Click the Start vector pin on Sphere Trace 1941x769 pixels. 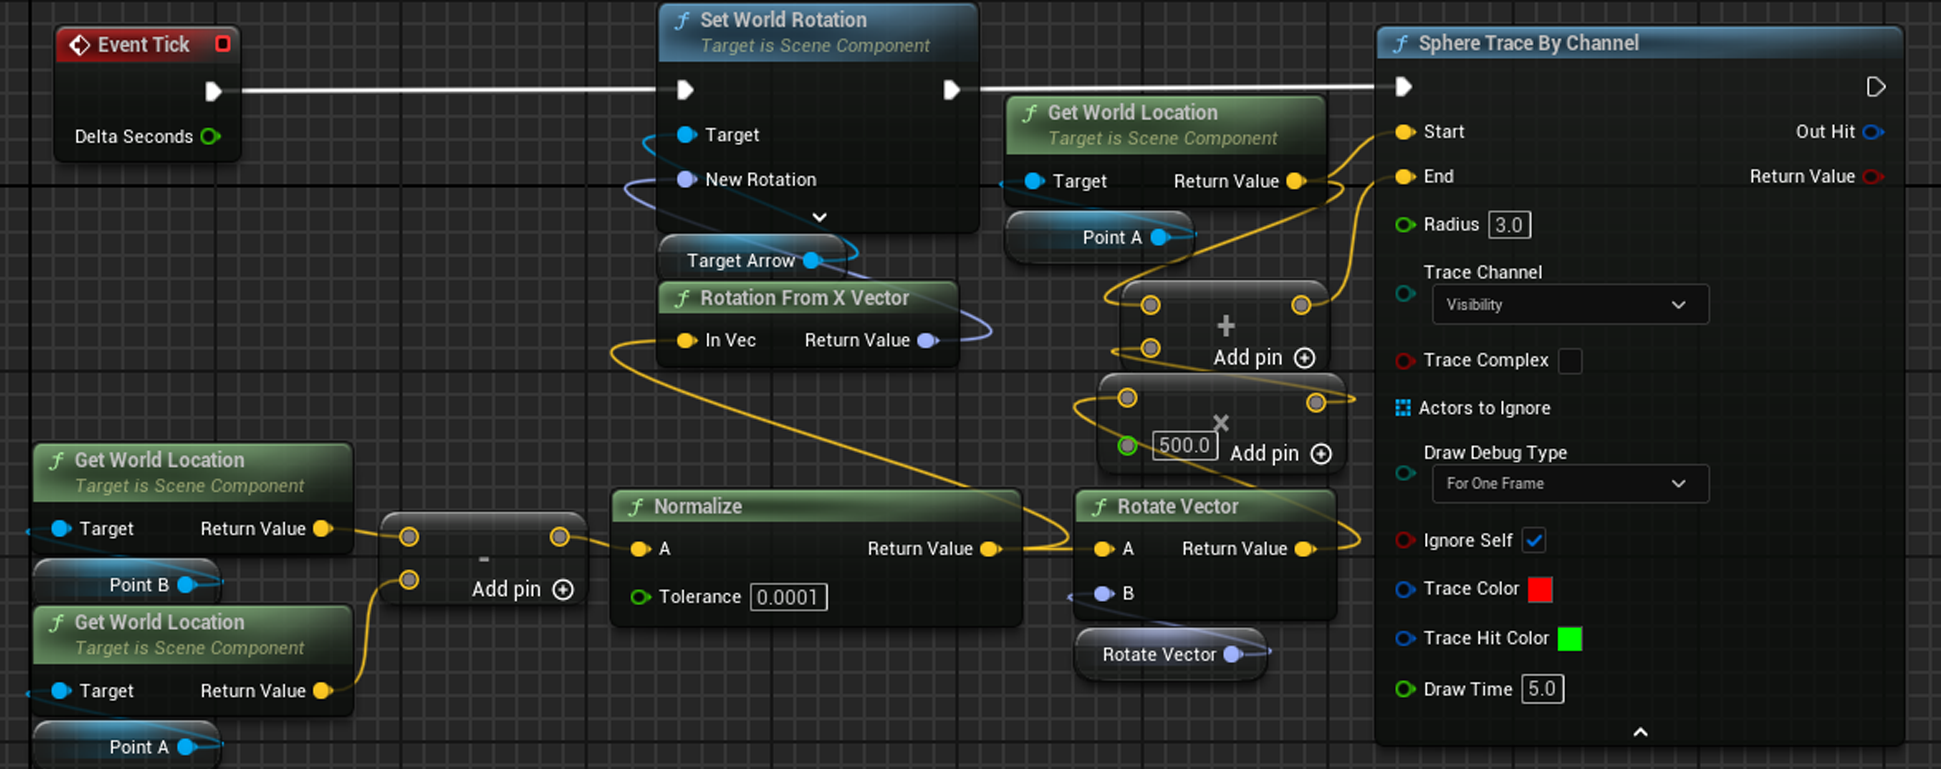(1405, 131)
